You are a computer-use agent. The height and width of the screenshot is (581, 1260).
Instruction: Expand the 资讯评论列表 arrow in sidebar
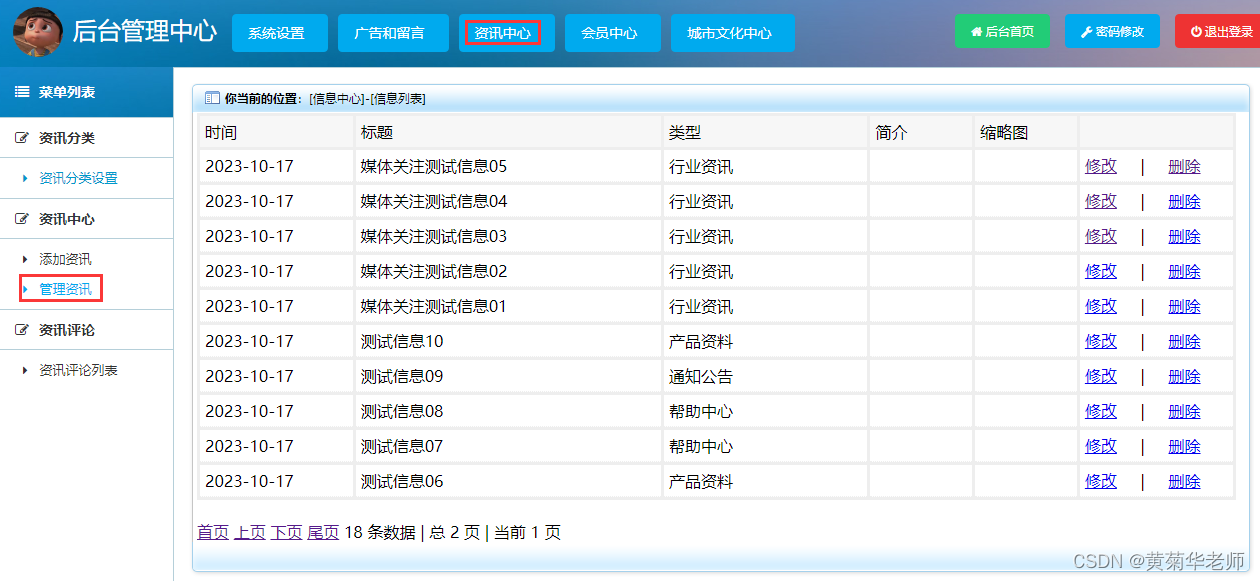click(x=24, y=370)
